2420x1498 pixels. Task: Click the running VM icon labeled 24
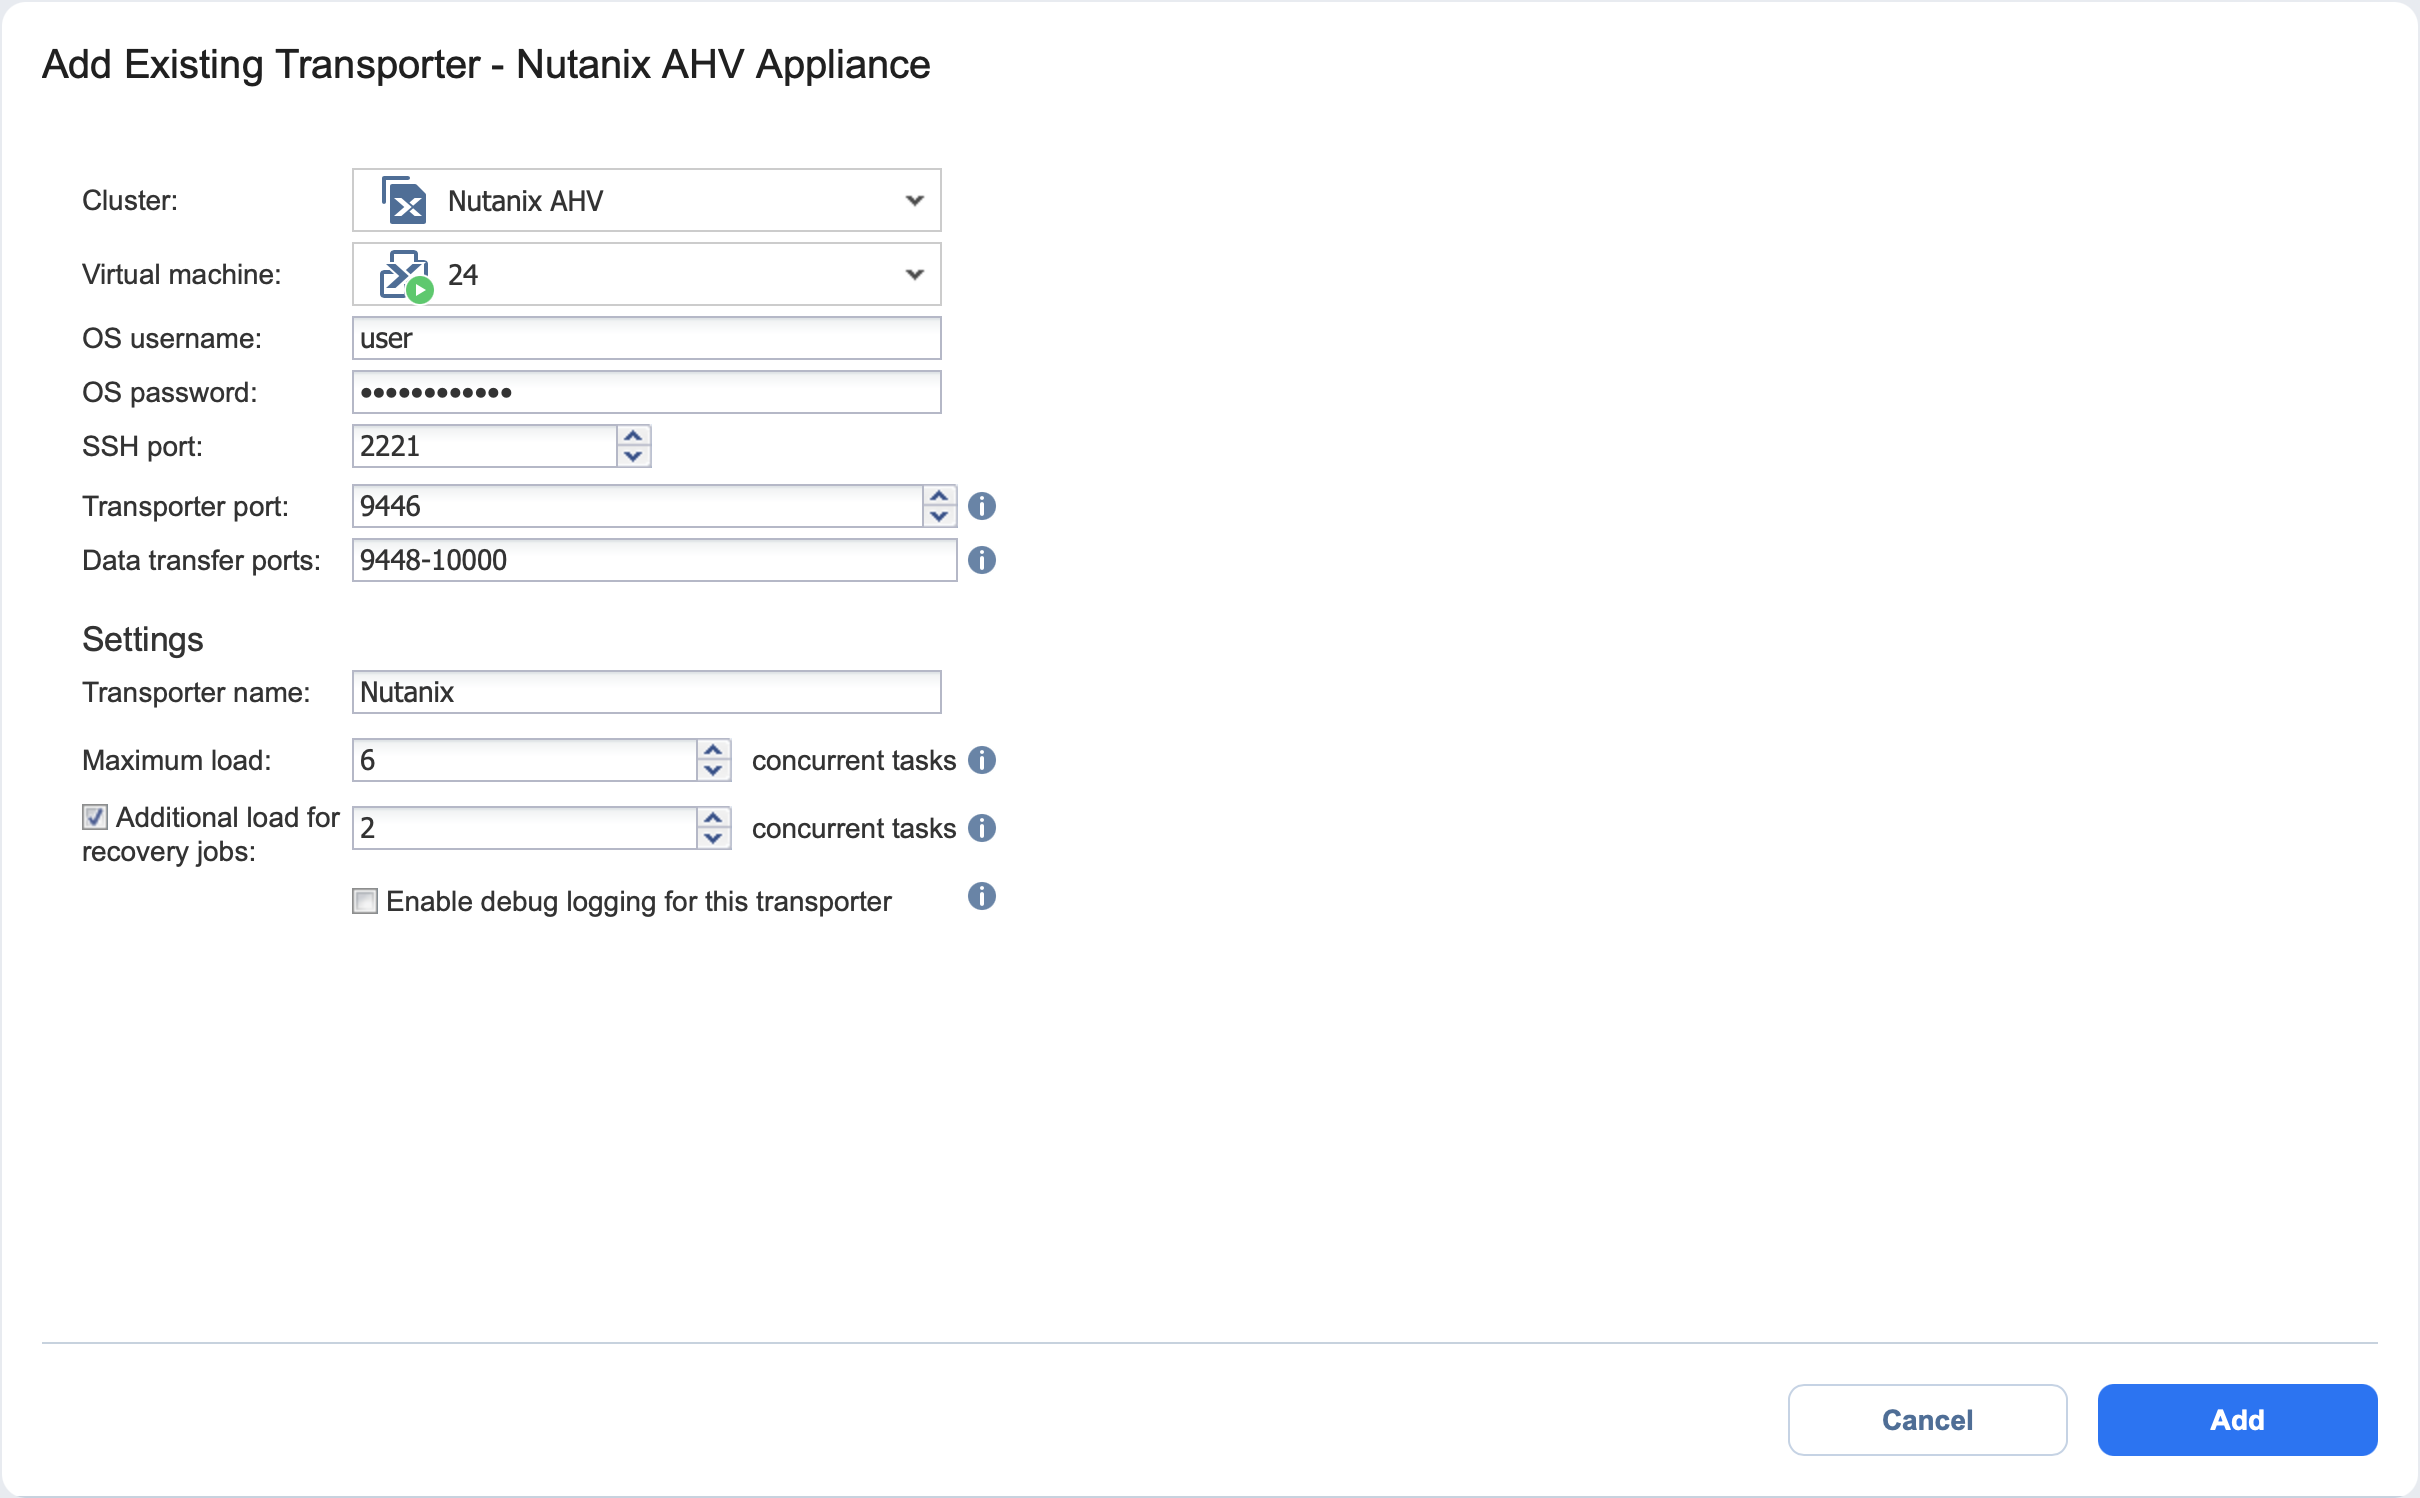point(404,275)
